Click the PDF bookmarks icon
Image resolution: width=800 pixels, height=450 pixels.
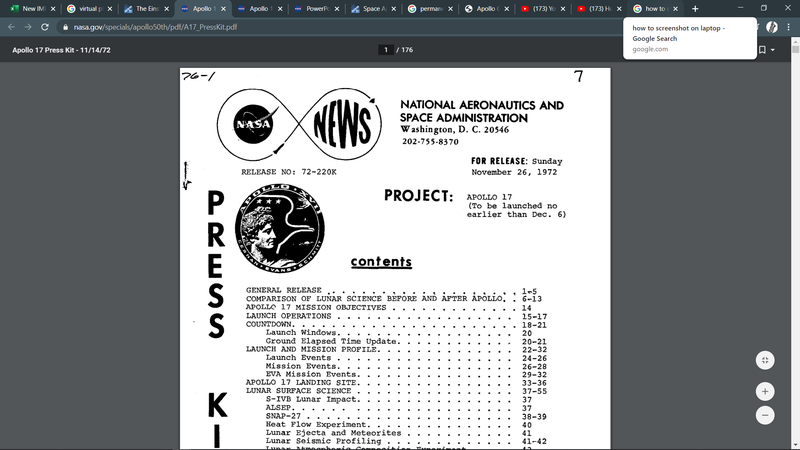pyautogui.click(x=762, y=50)
